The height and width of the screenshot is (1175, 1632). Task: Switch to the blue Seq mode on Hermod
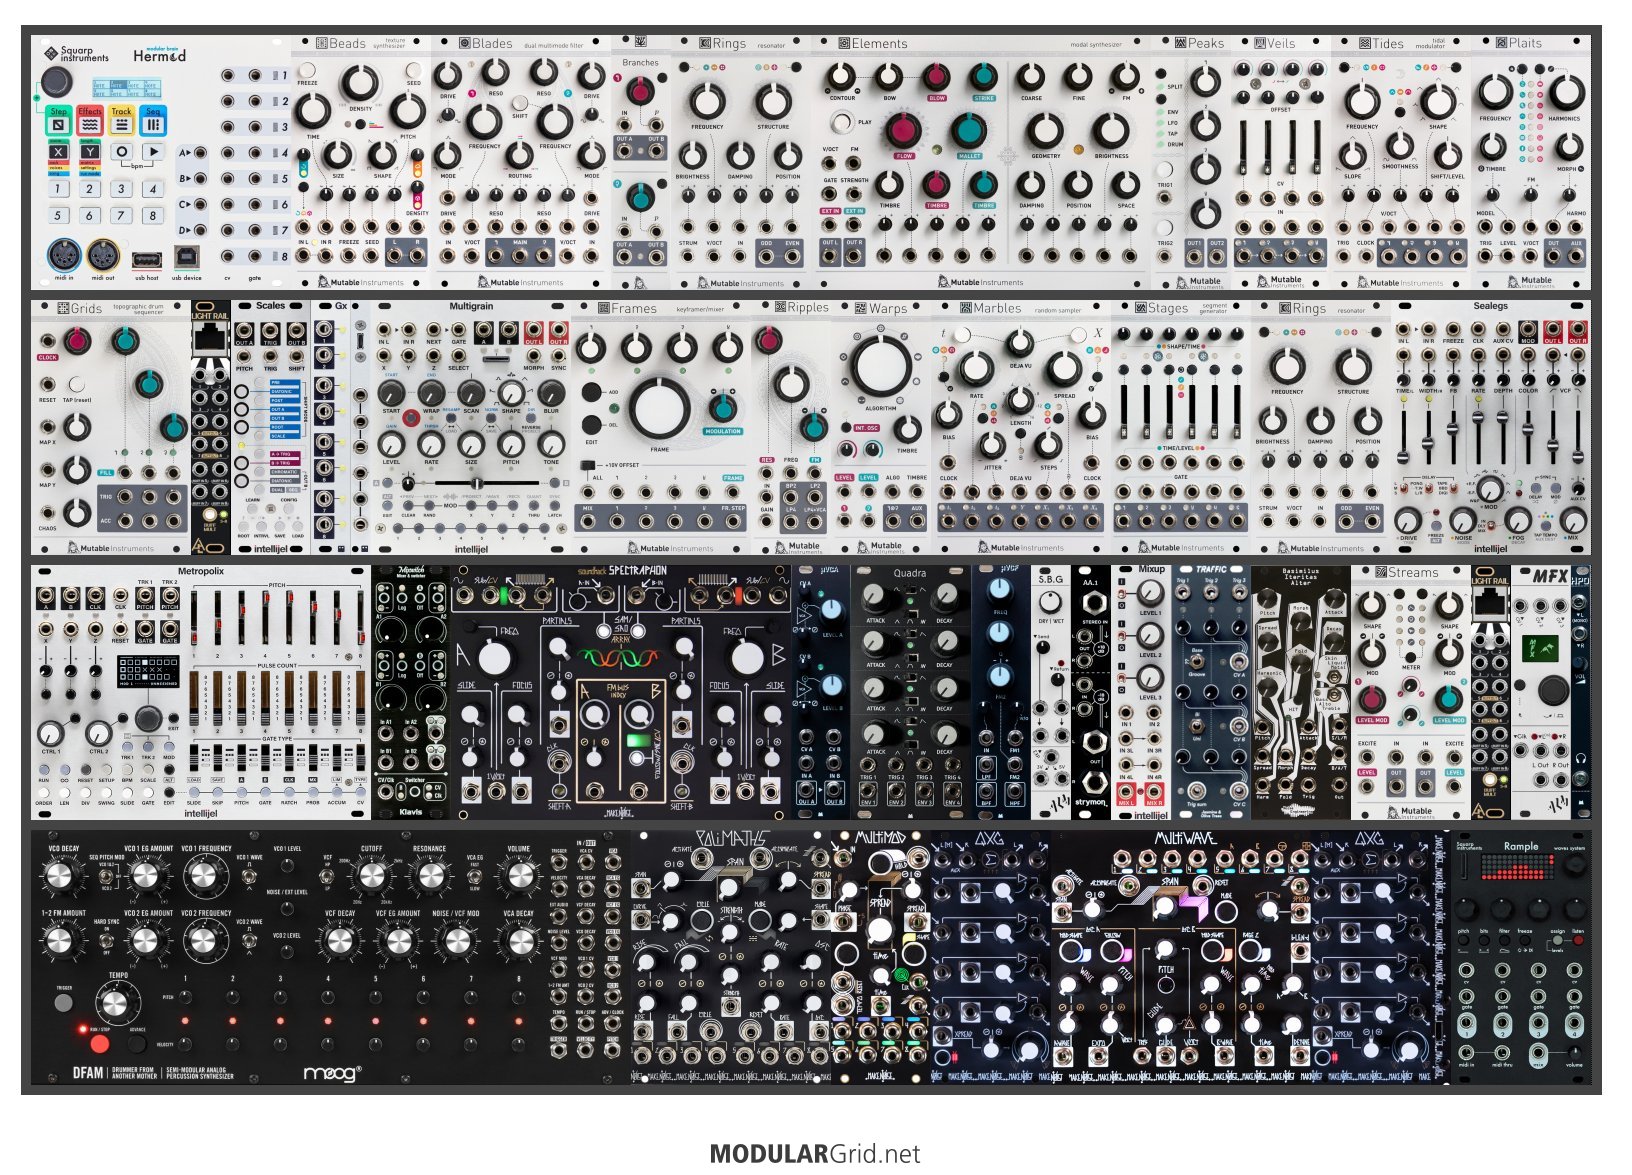152,120
